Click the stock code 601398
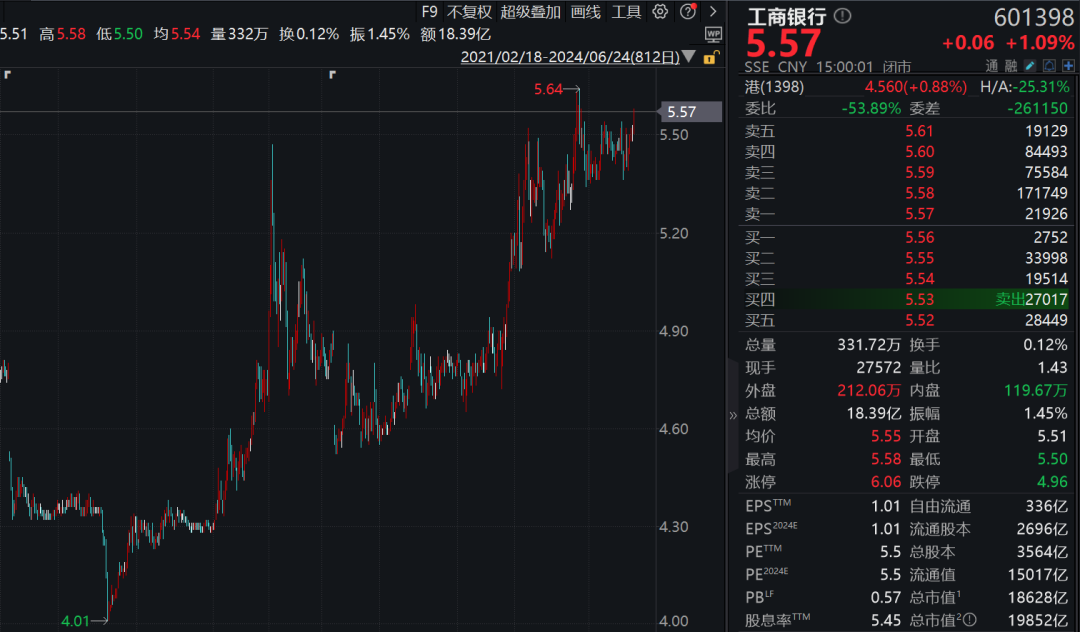1080x632 pixels. pos(1033,17)
